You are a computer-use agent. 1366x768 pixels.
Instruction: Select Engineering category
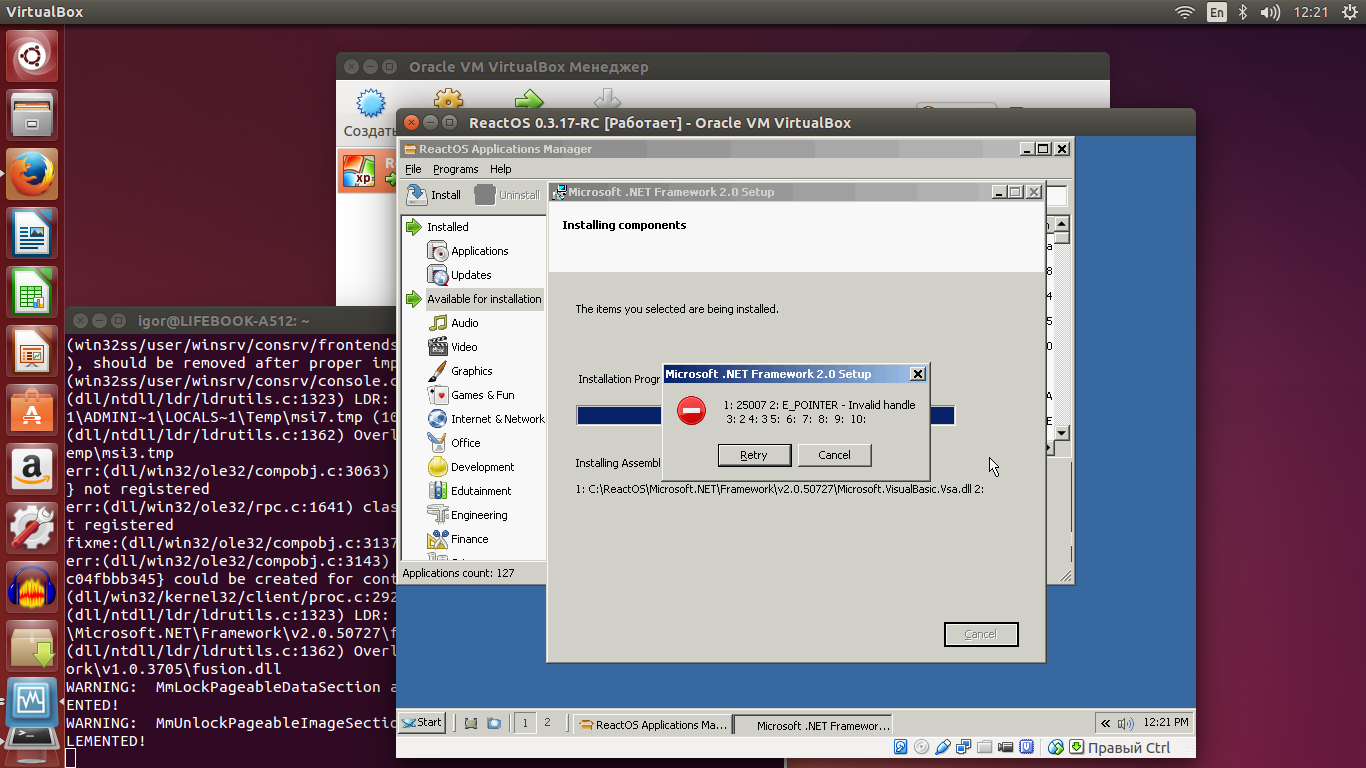pos(479,515)
